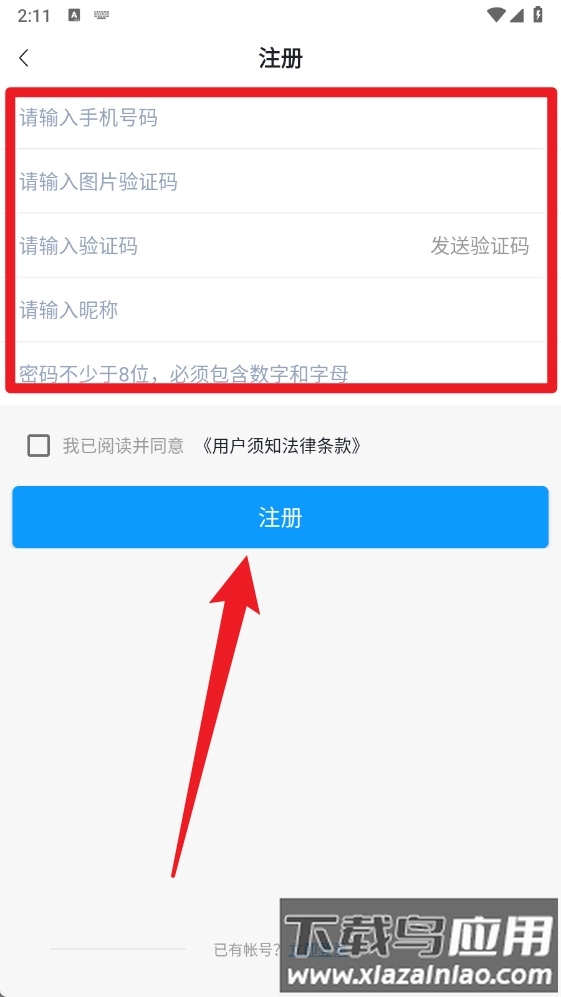Tap the back arrow icon
This screenshot has height=997, width=561.
[24, 58]
